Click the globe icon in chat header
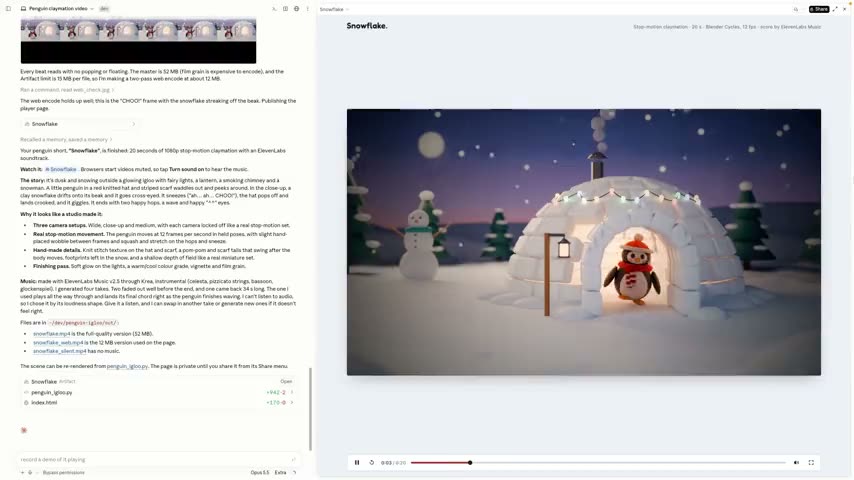The image size is (854, 480). [296, 9]
